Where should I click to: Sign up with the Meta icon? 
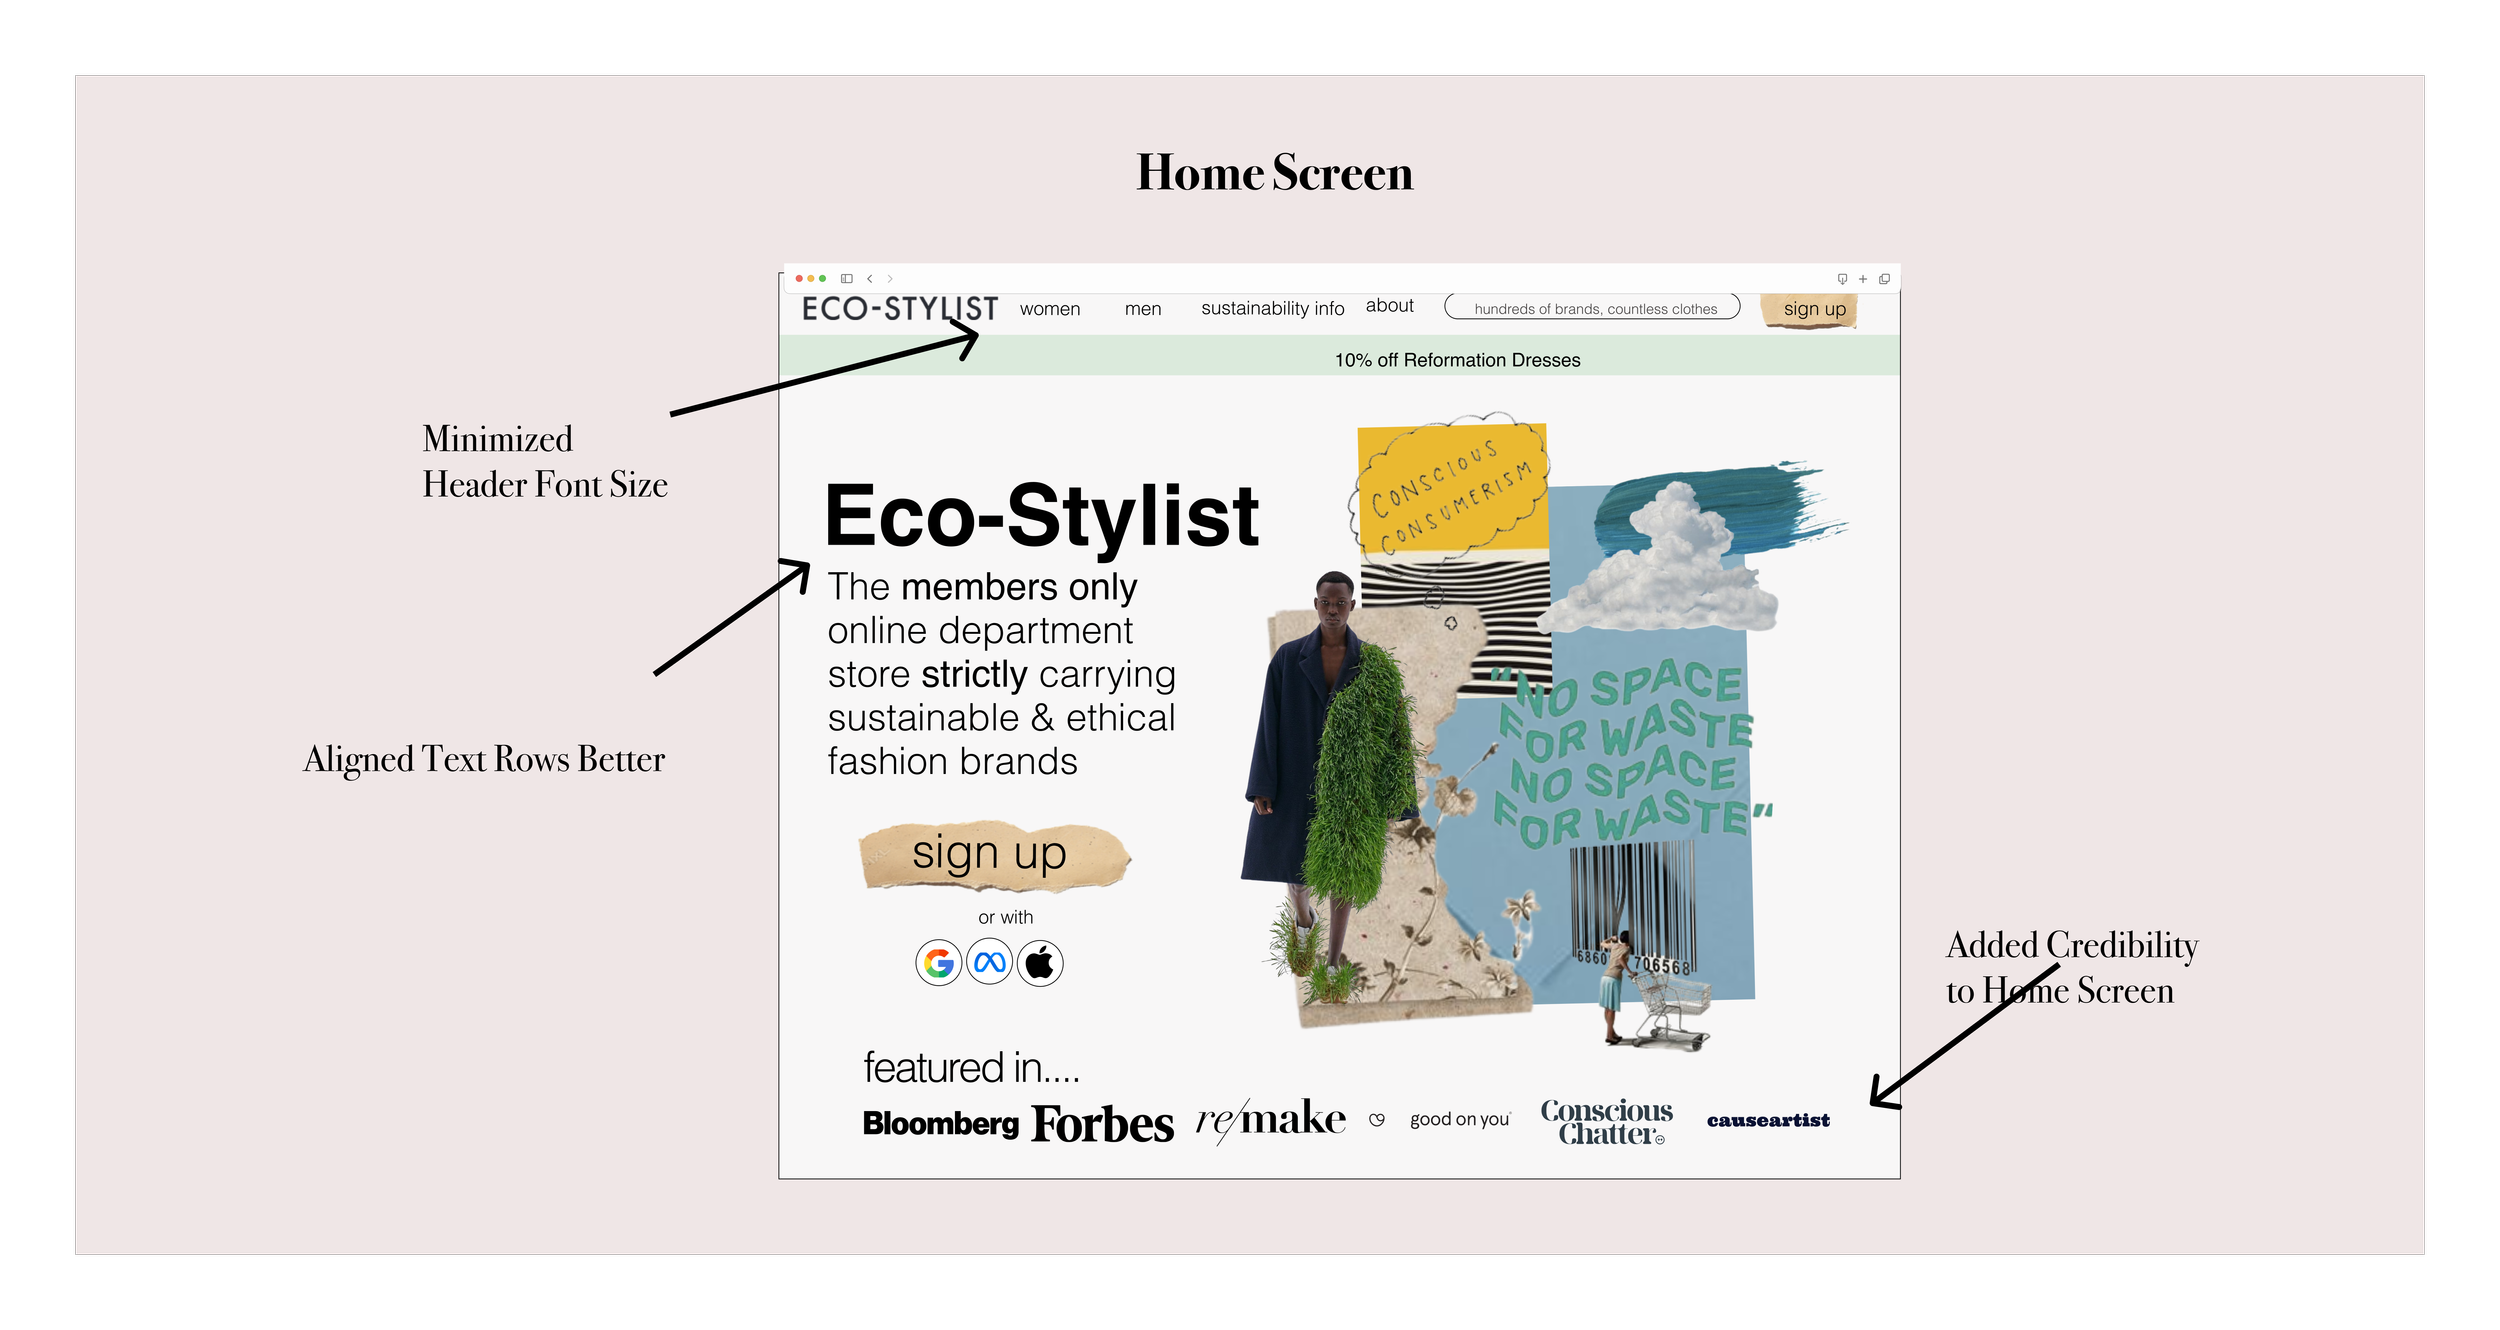990,963
